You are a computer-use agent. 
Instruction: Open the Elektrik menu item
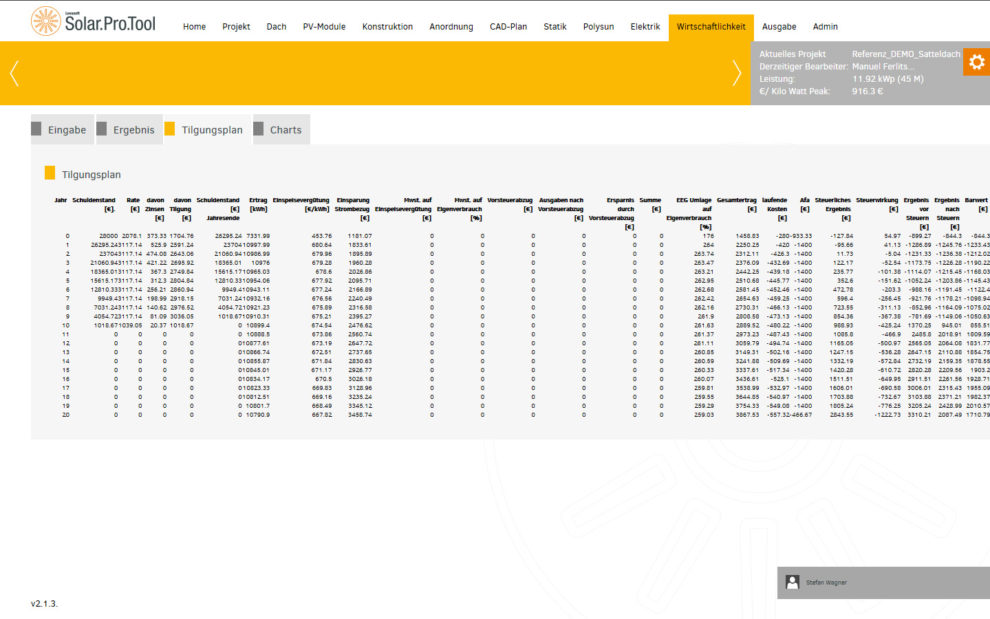pyautogui.click(x=645, y=27)
